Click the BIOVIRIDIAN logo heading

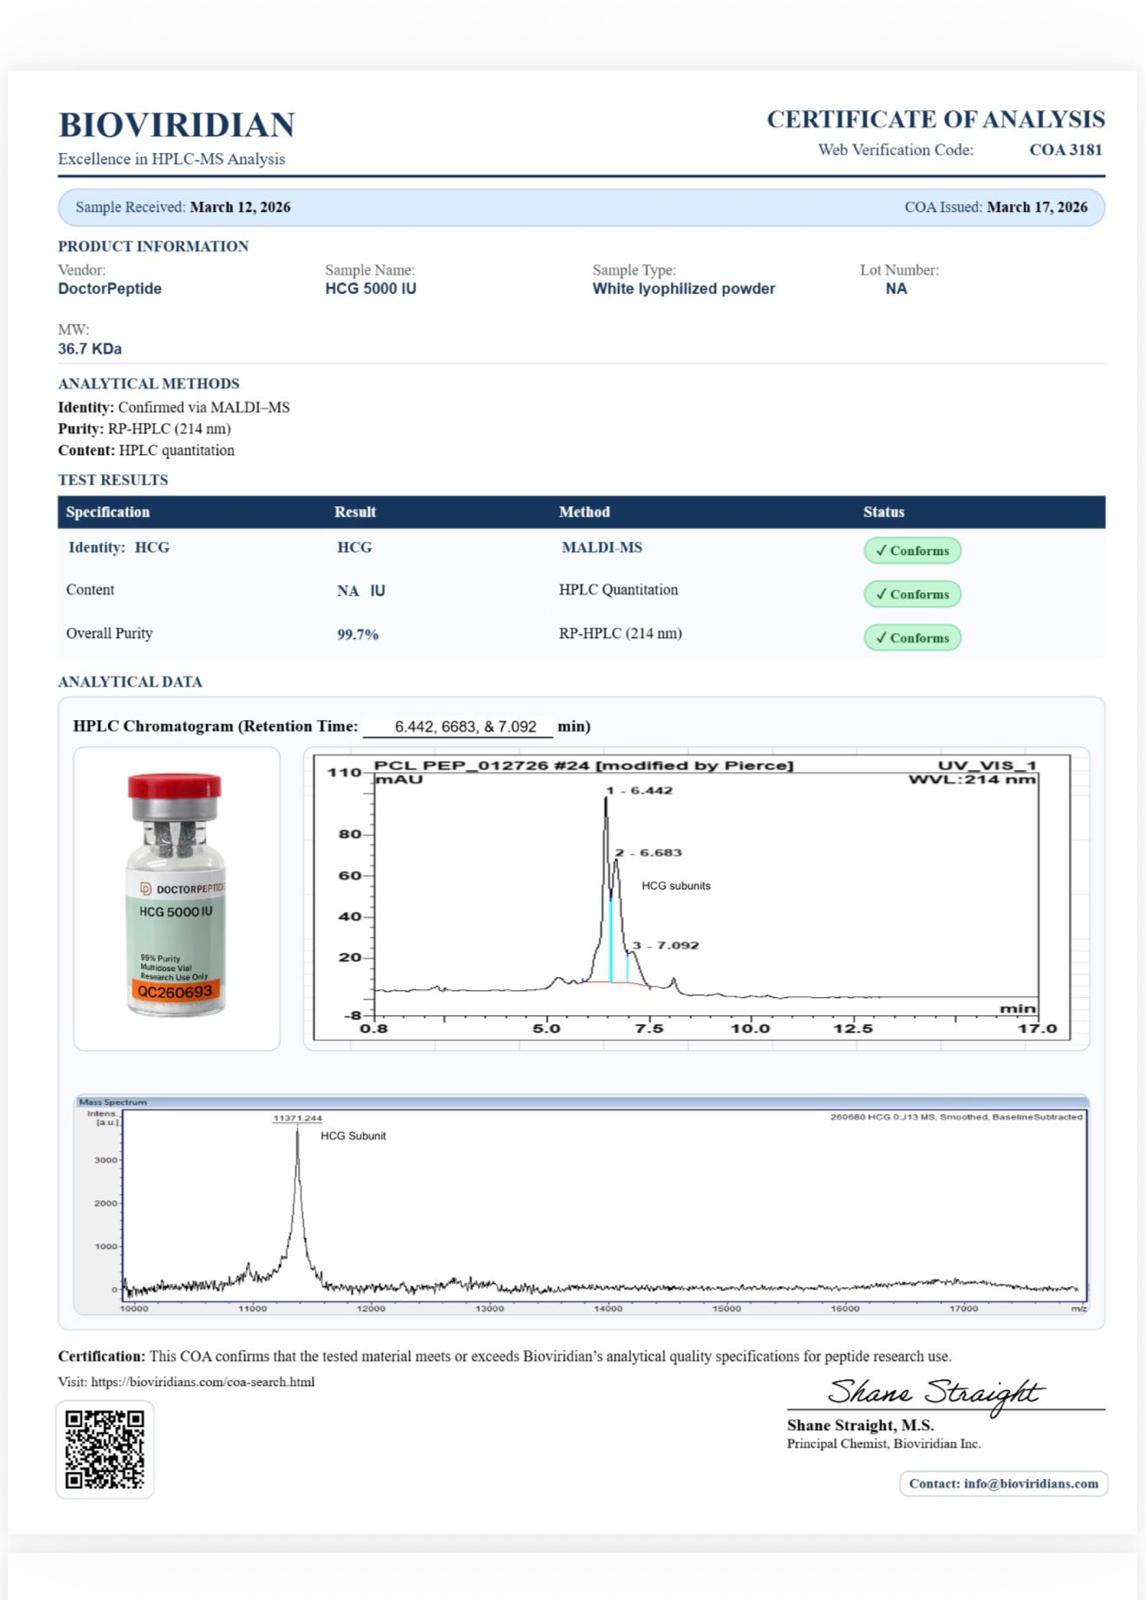tap(177, 125)
